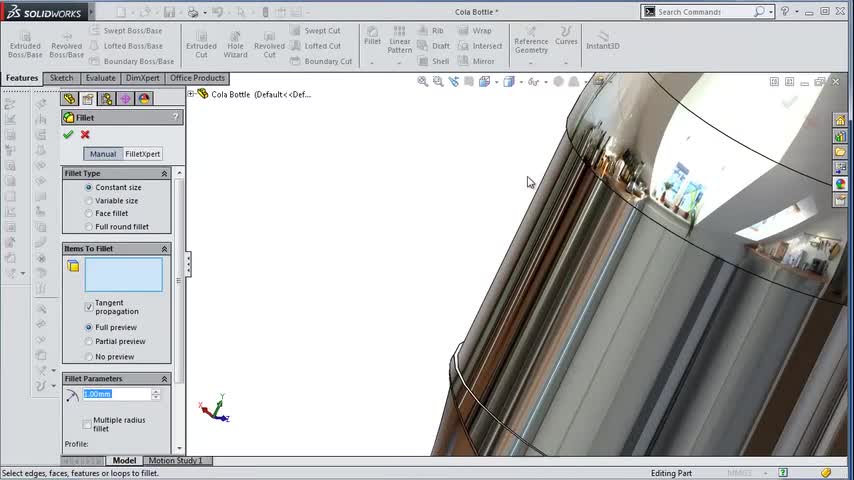Expand the Cola Bottle tree node
Viewport: 854px width, 480px height.
(x=191, y=94)
